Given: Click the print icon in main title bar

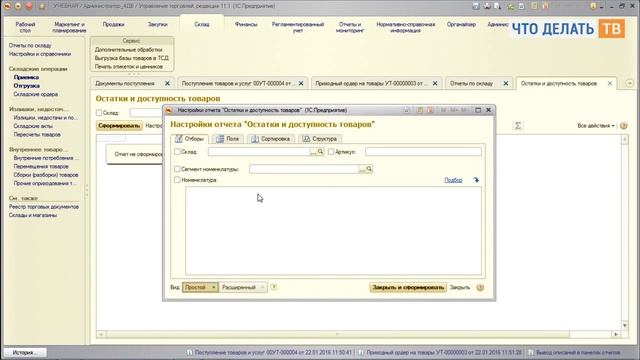Looking at the screenshot, I should pos(487,6).
